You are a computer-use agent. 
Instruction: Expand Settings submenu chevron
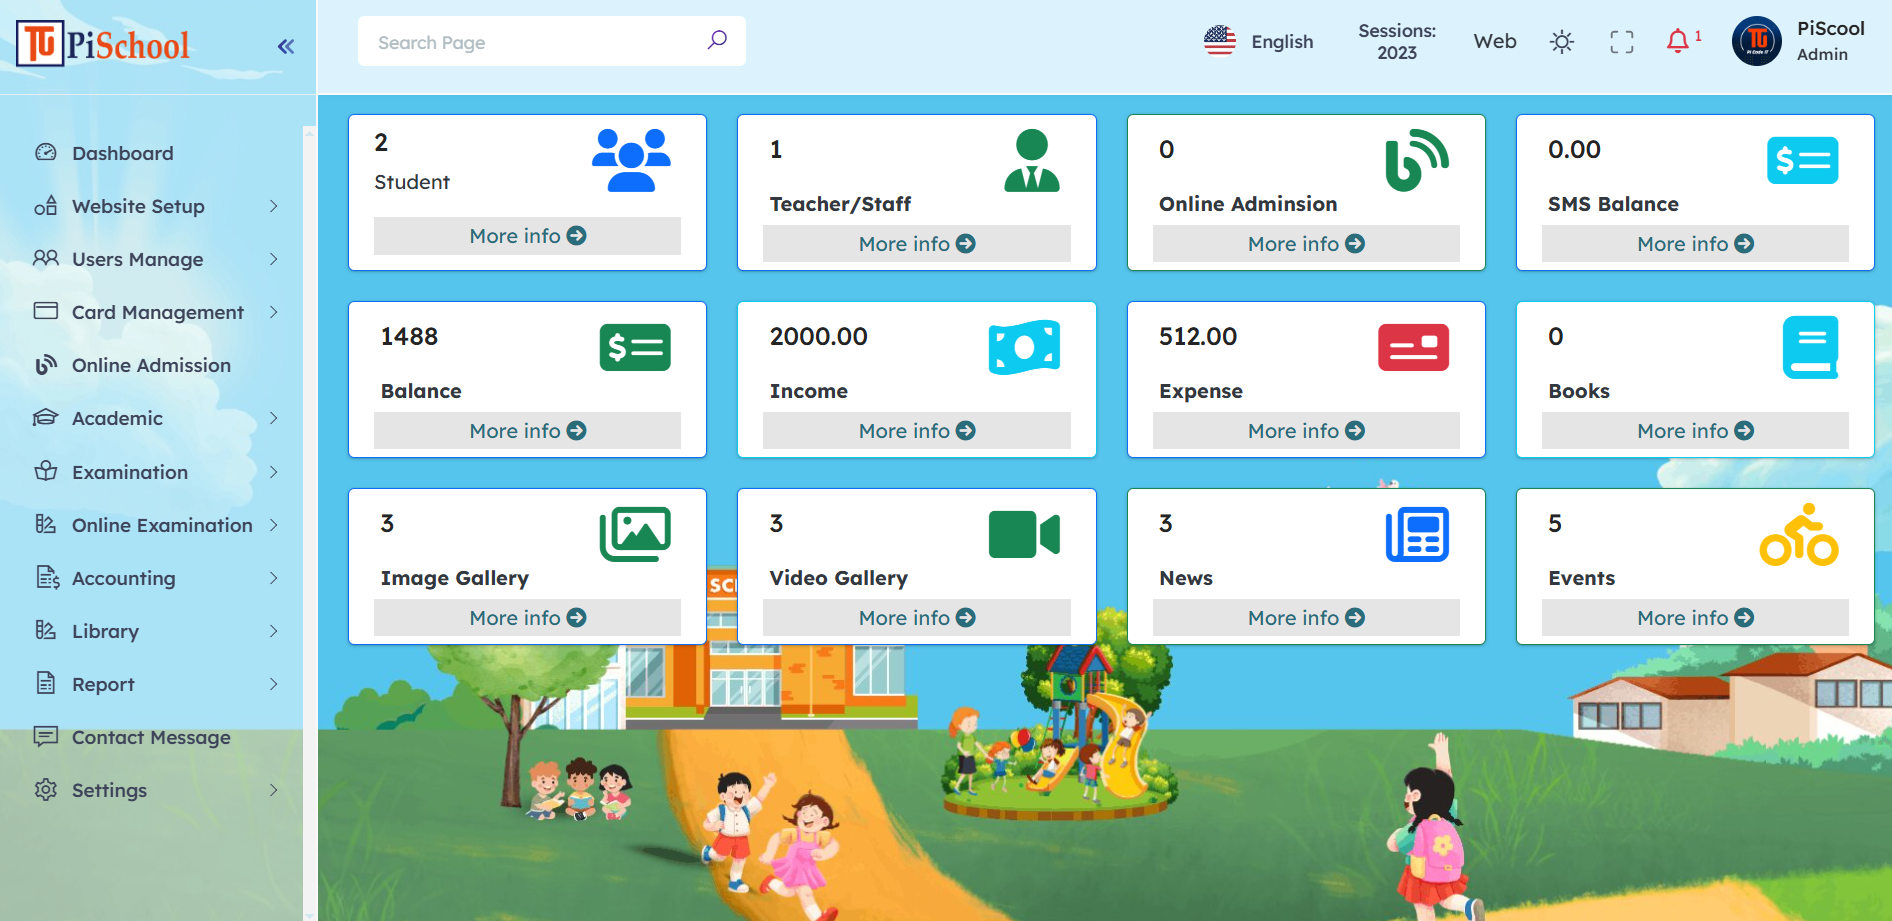pyautogui.click(x=273, y=790)
